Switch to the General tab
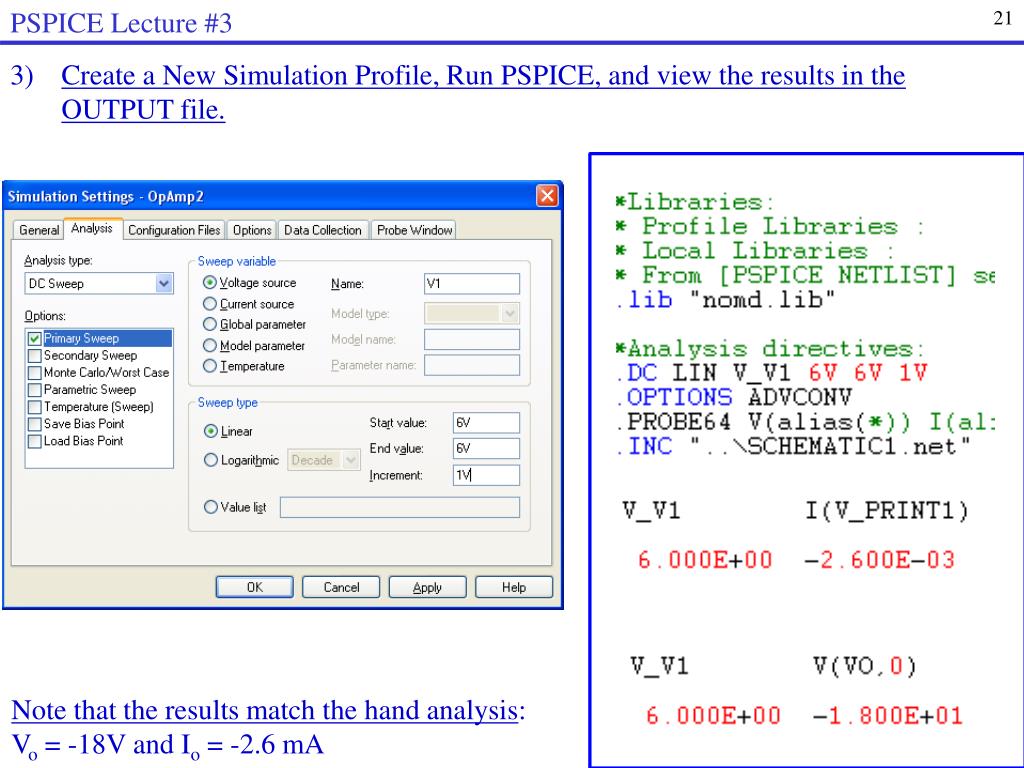The image size is (1024, 768). click(39, 230)
